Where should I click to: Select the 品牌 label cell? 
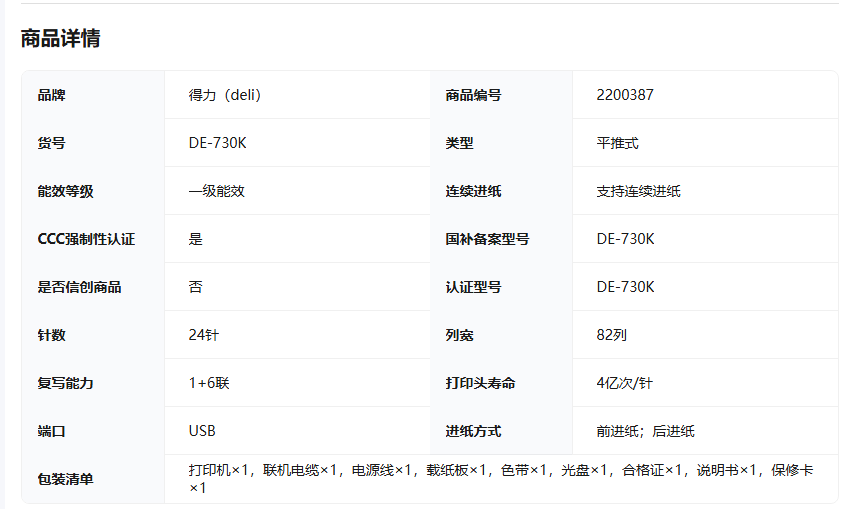coord(51,95)
